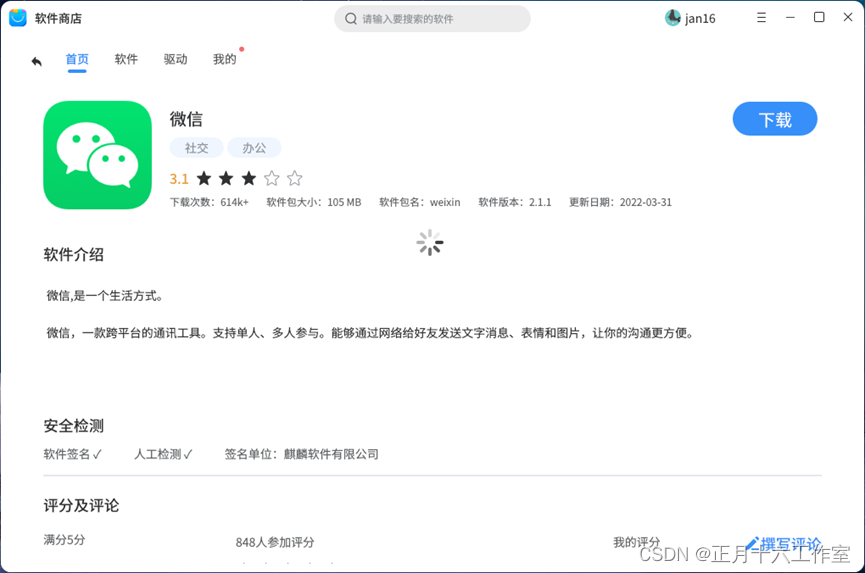Viewport: 865px width, 573px height.
Task: Select the fifth empty star
Action: pos(295,178)
